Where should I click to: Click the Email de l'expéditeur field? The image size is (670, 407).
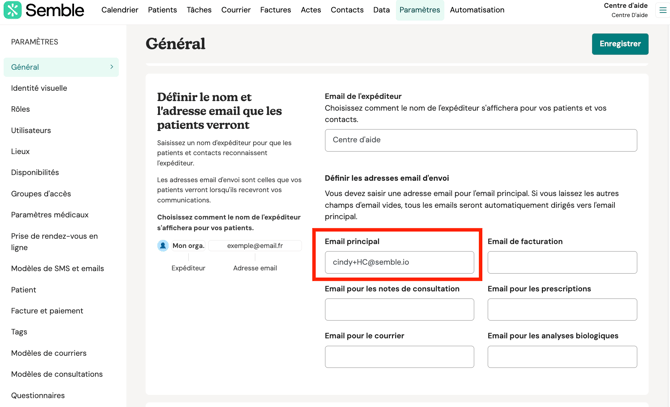pyautogui.click(x=480, y=140)
